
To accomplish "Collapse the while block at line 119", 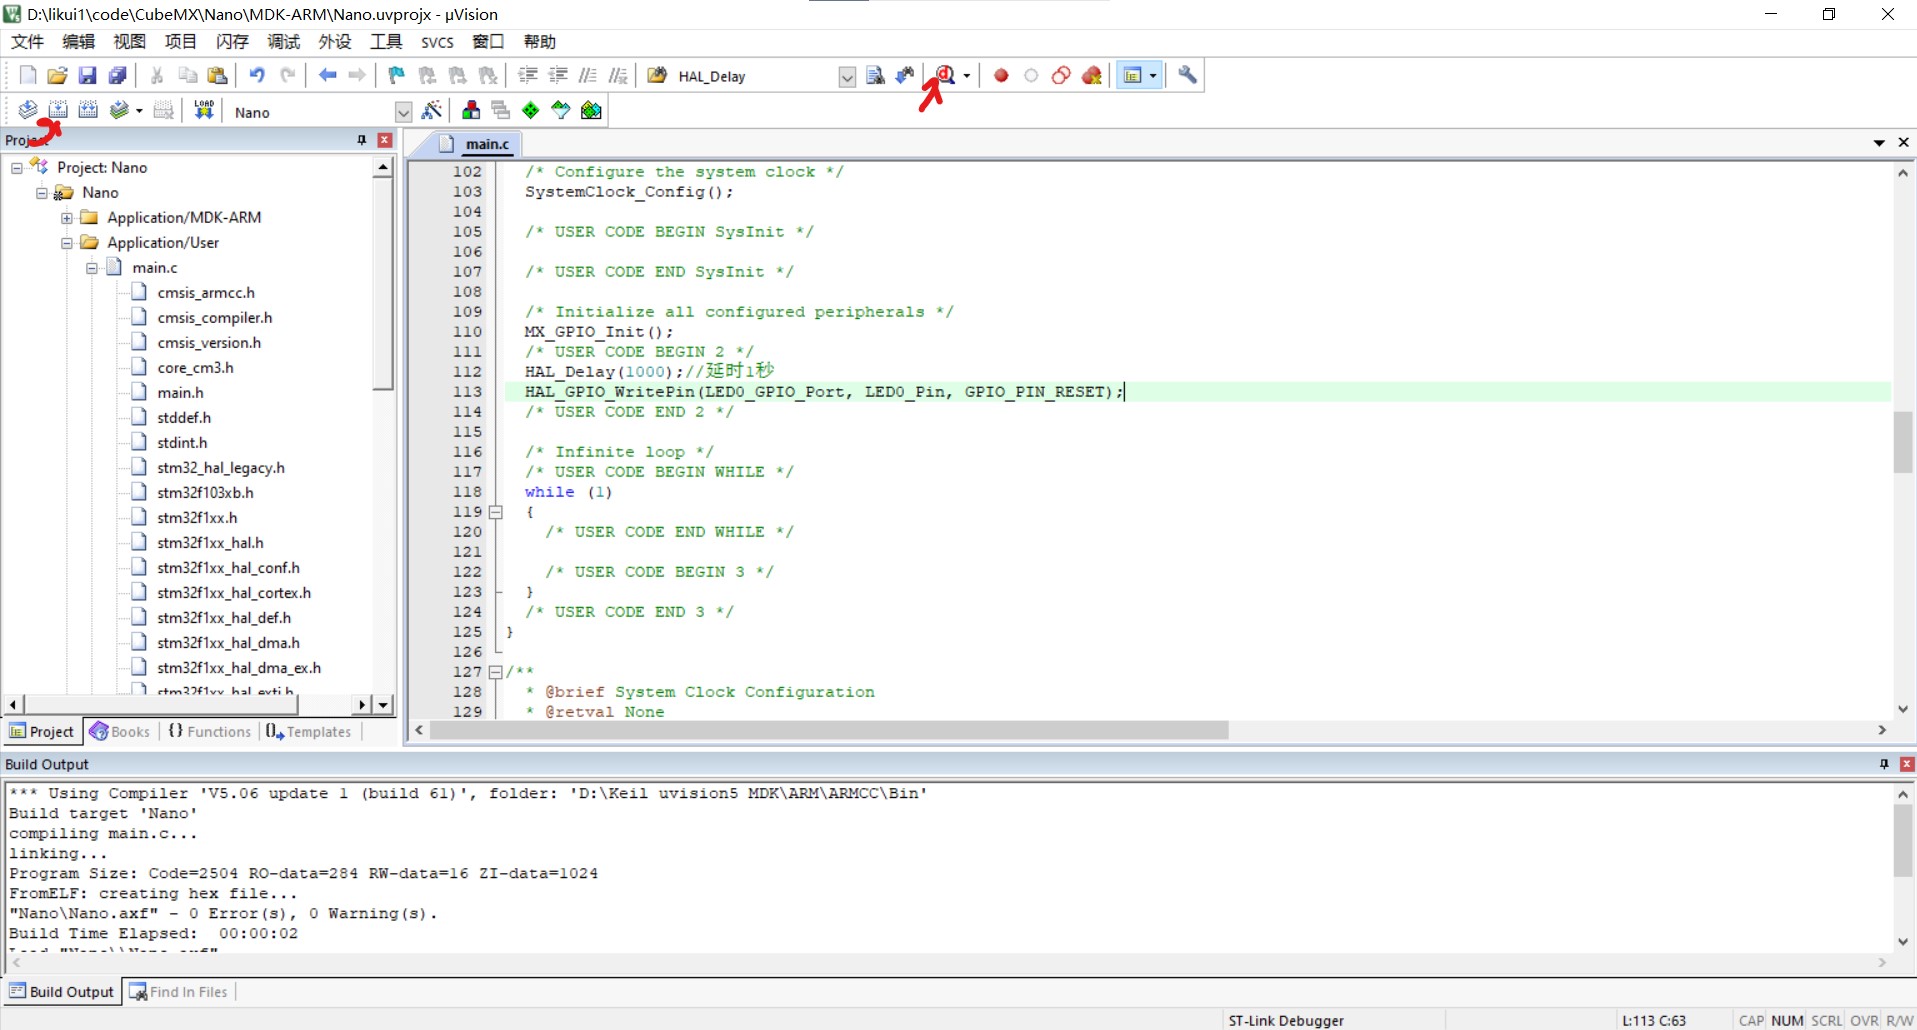I will 495,512.
